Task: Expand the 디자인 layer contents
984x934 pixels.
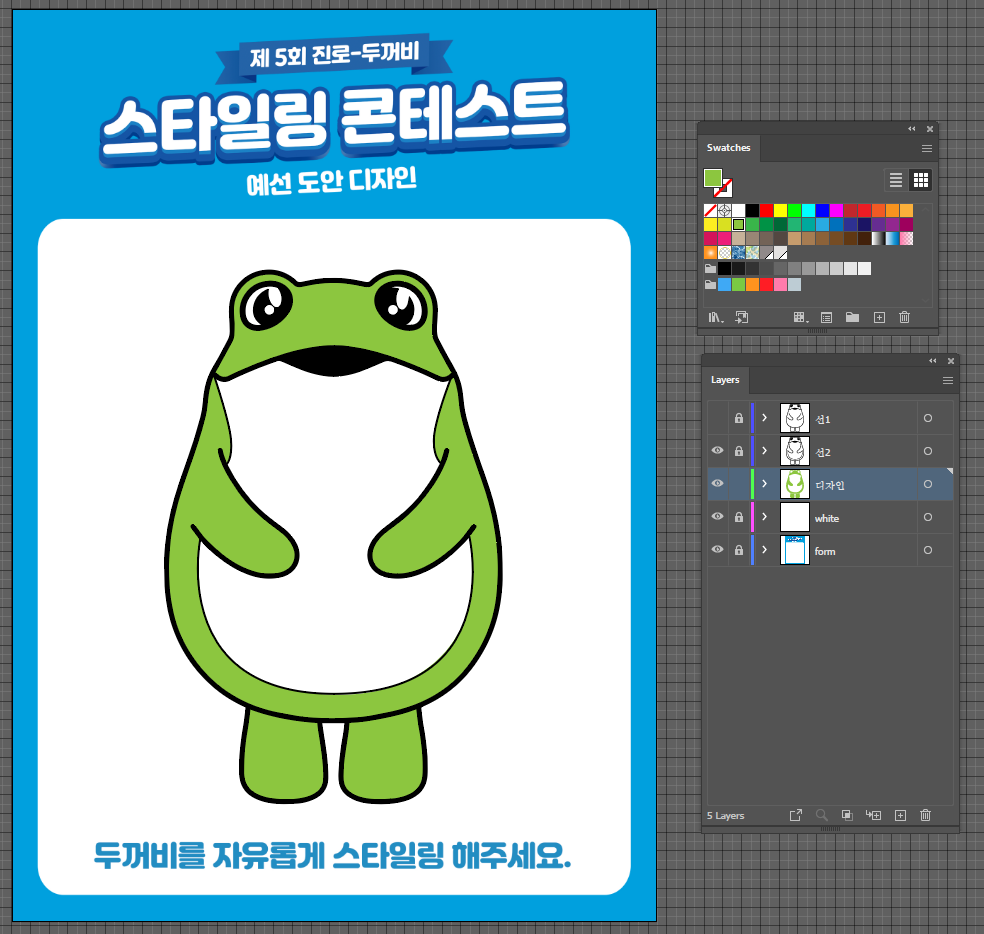Action: [x=764, y=484]
